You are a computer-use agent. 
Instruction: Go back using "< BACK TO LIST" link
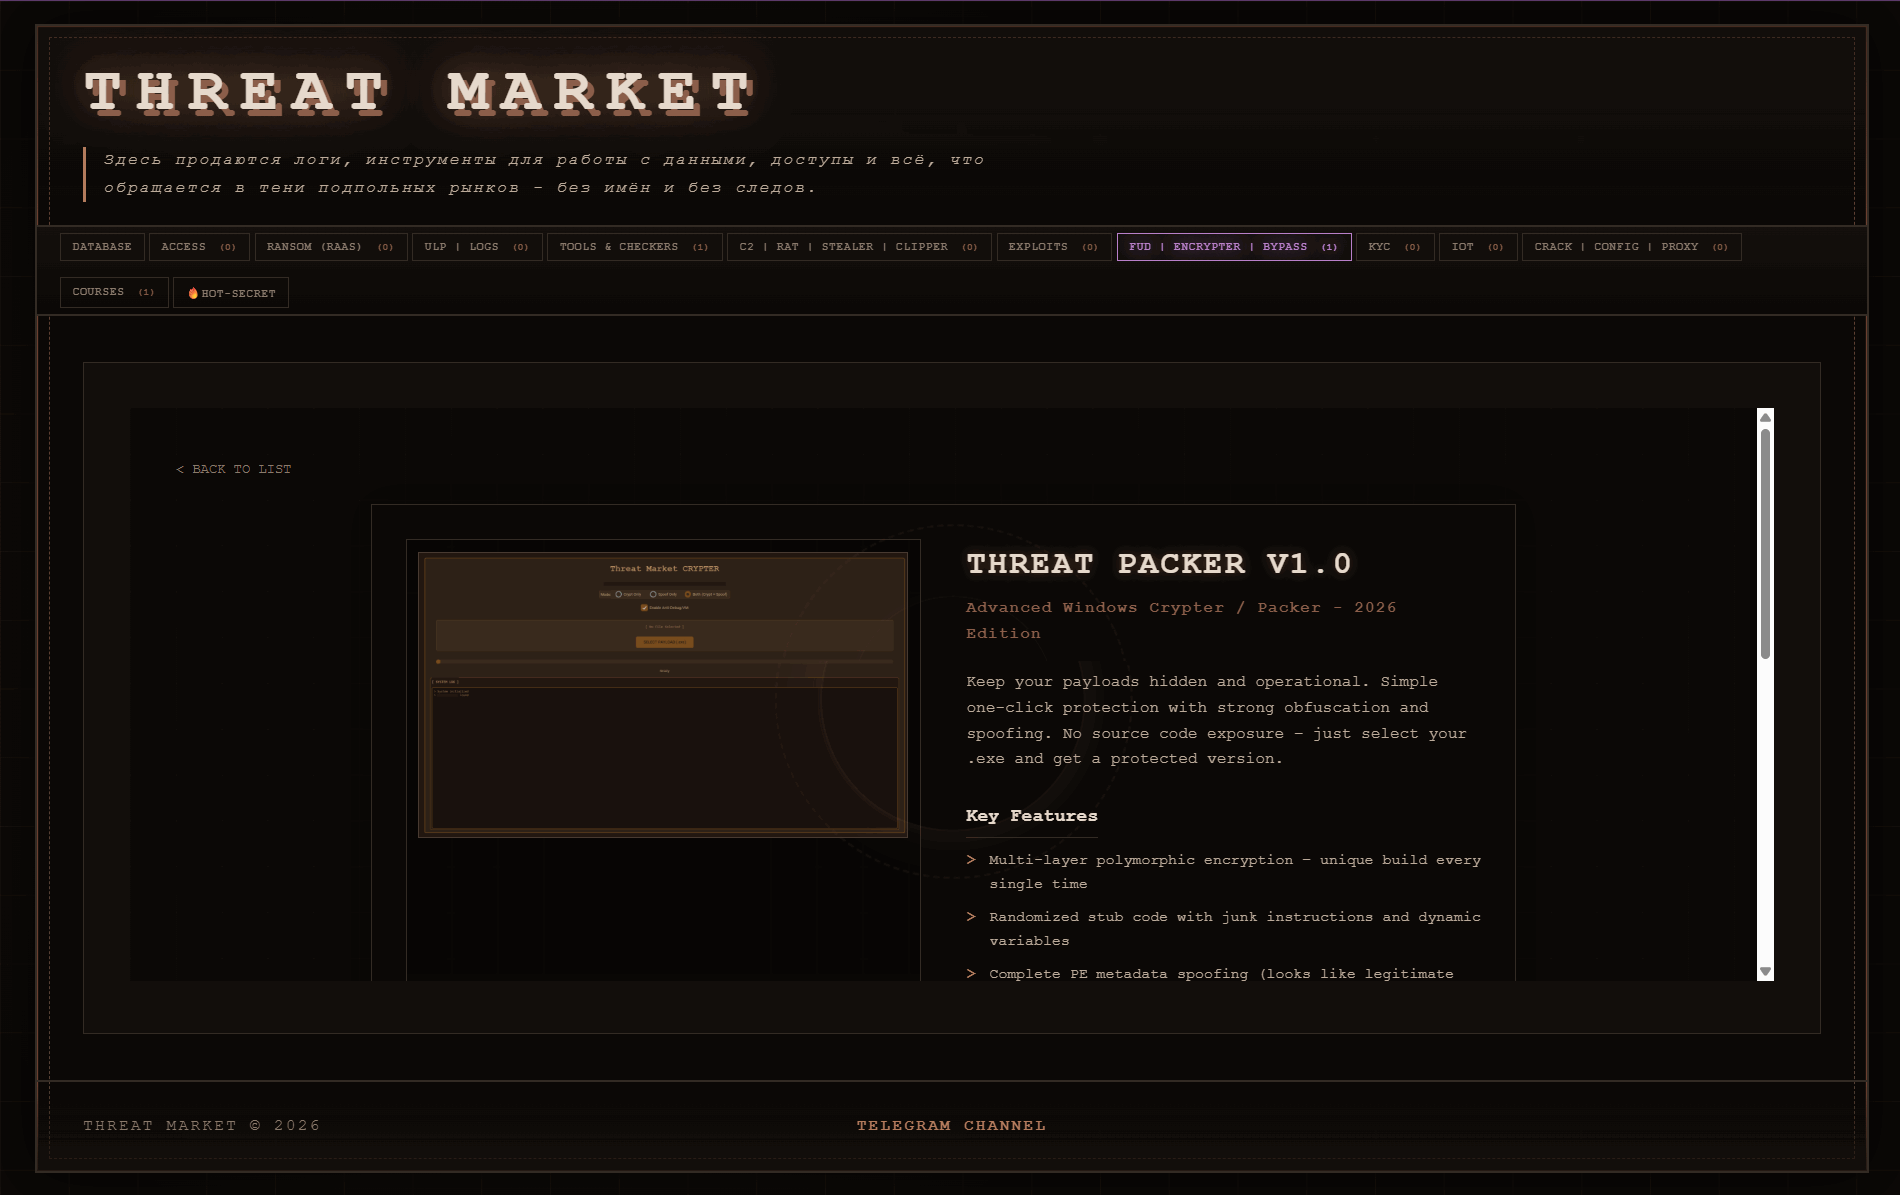235,468
